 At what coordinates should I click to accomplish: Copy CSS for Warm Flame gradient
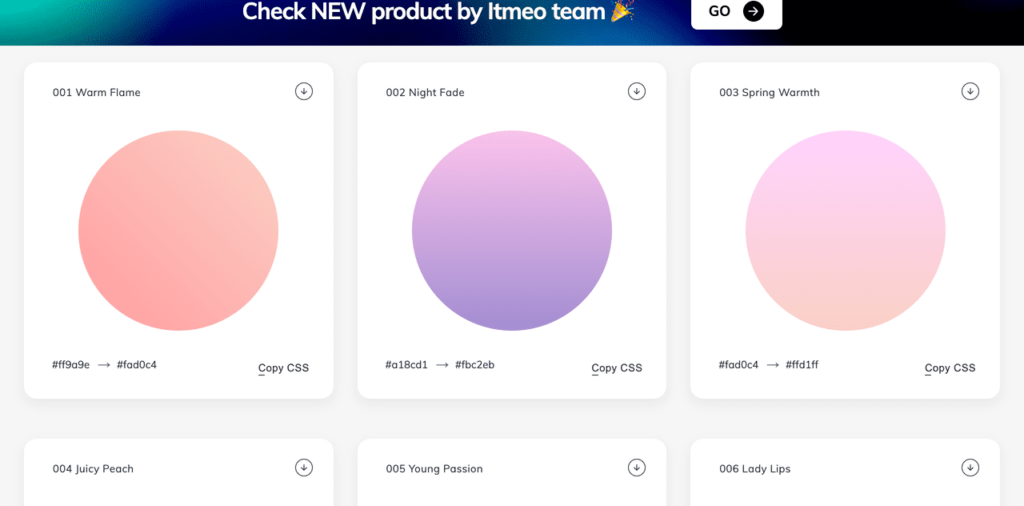coord(284,368)
